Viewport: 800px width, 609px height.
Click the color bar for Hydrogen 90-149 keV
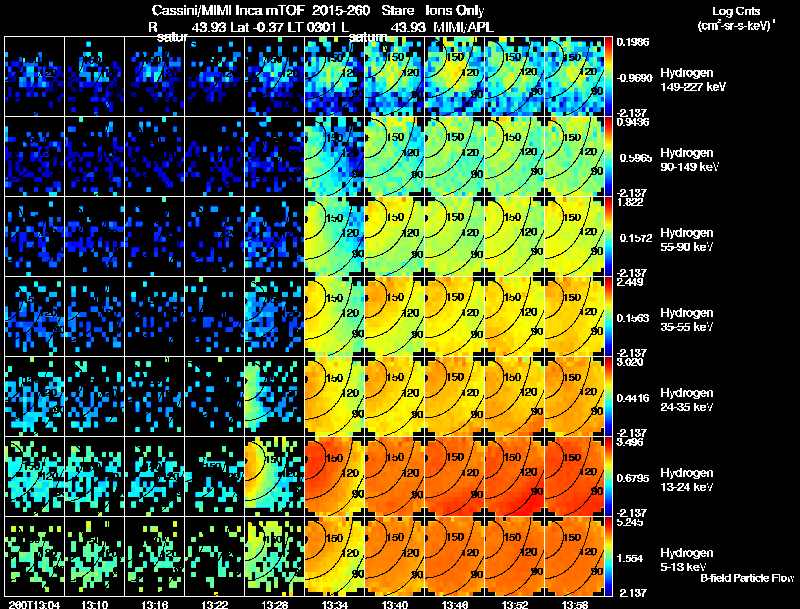tap(608, 157)
